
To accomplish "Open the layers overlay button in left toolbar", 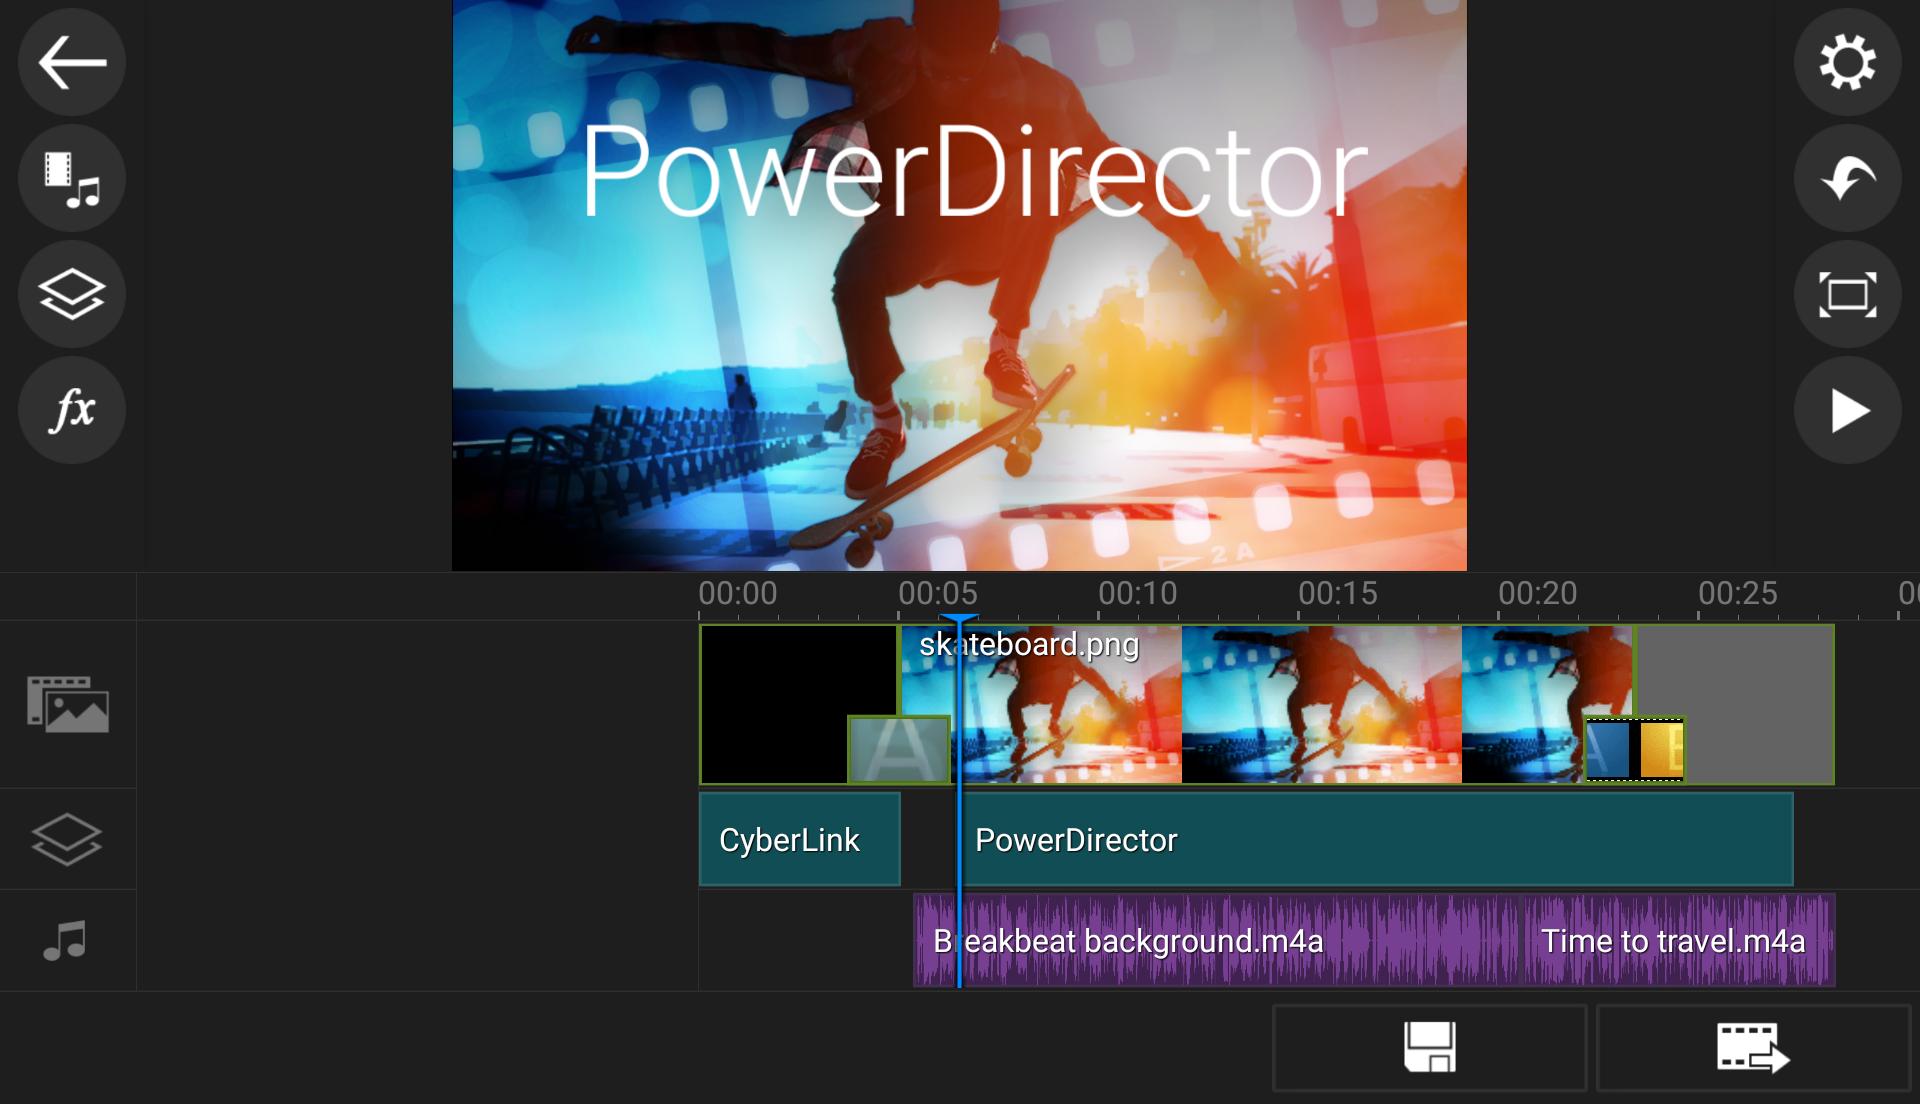I will (x=72, y=294).
